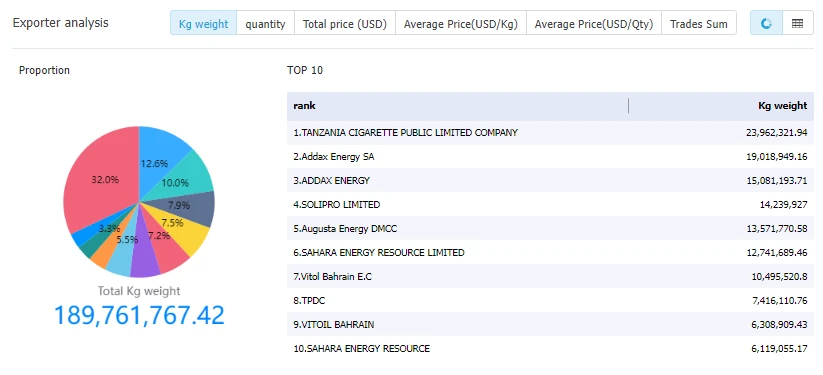The image size is (823, 375).
Task: Click the Proportion label
Action: click(x=44, y=70)
